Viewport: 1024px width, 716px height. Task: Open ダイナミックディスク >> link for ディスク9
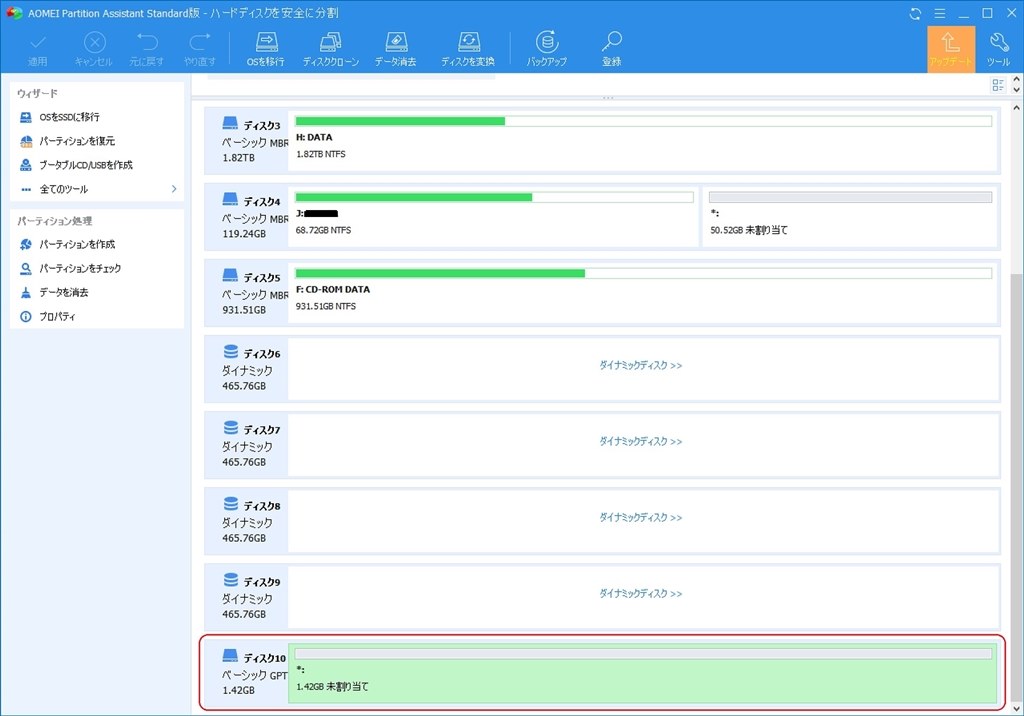point(641,594)
